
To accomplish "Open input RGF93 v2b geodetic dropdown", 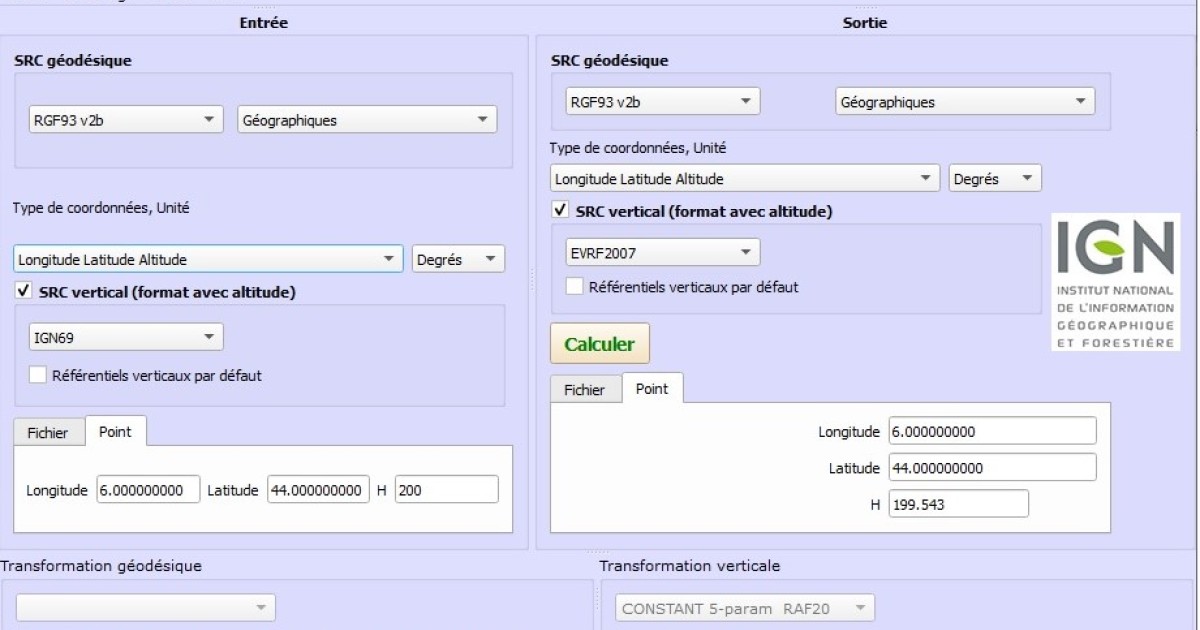I will click(124, 120).
